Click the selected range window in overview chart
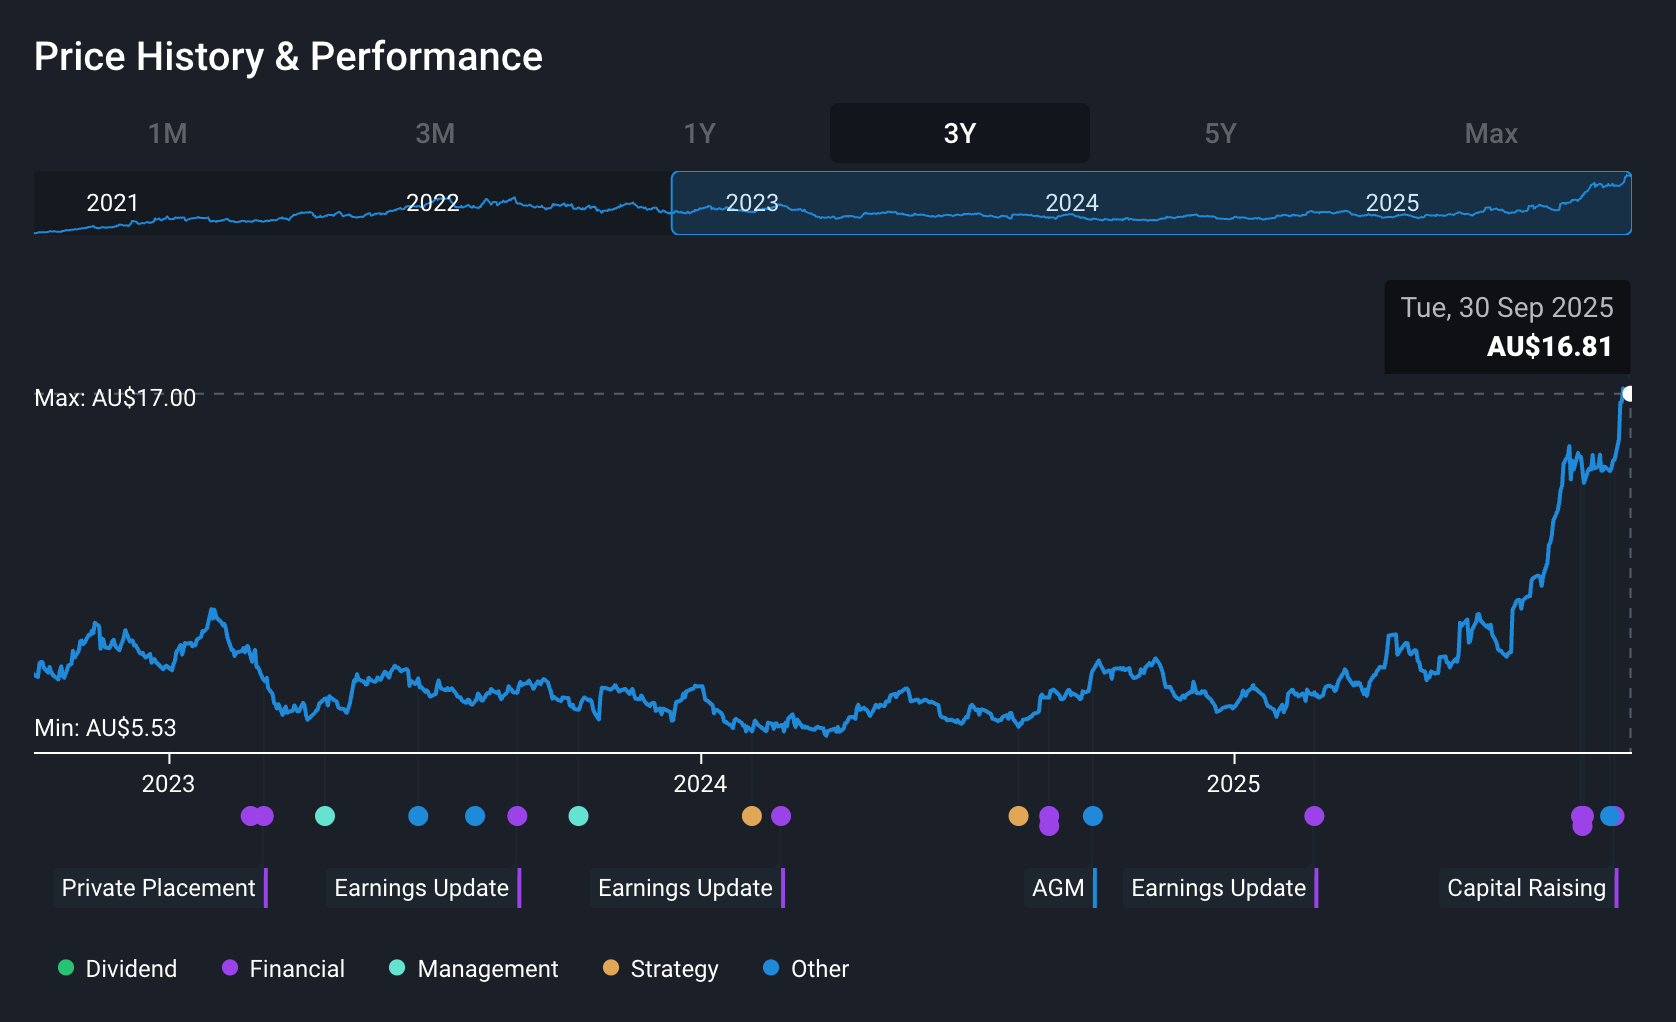Viewport: 1676px width, 1022px height. [1150, 203]
